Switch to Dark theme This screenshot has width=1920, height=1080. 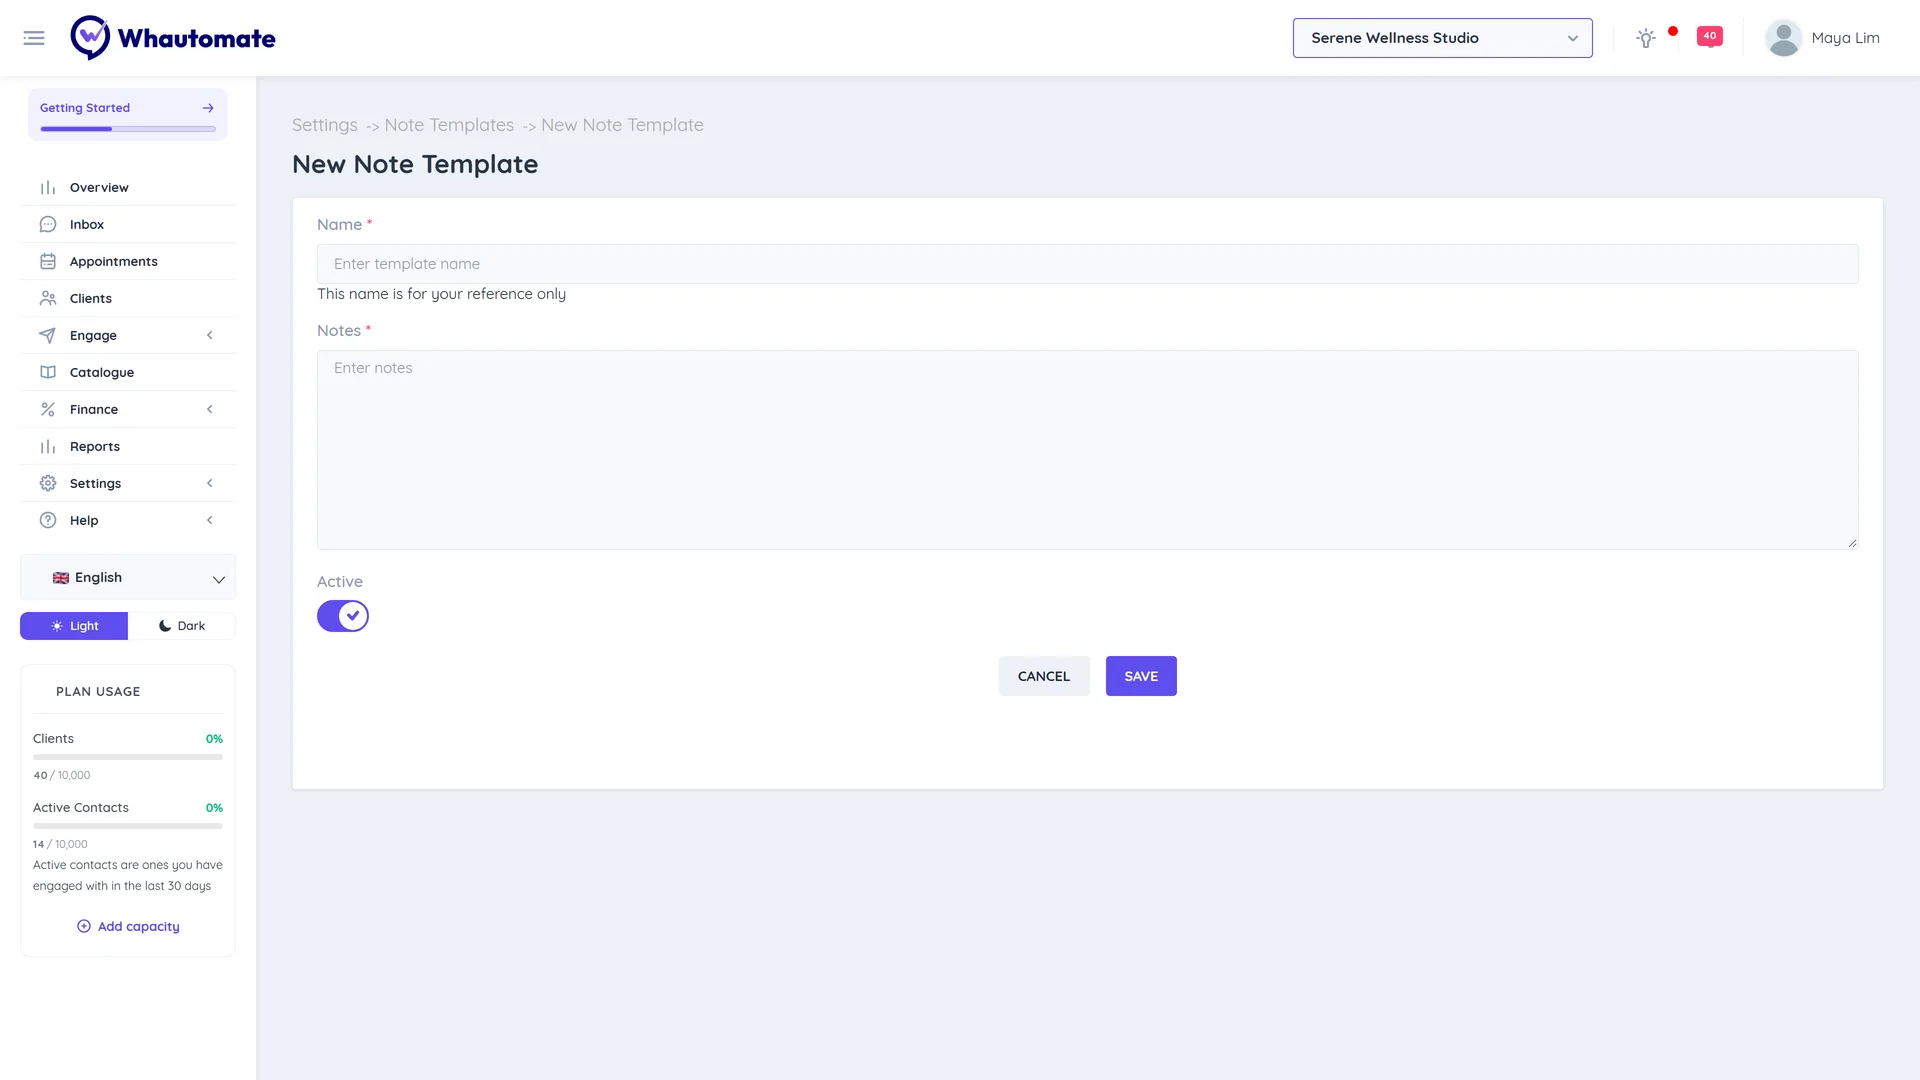click(182, 626)
